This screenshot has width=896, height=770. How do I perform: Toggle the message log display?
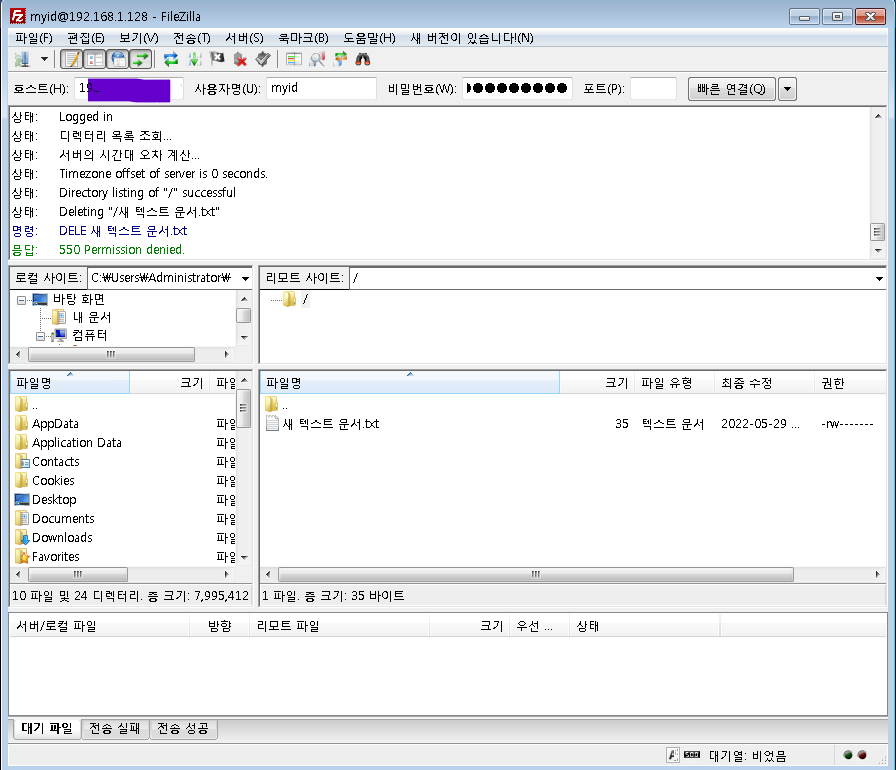pyautogui.click(x=71, y=59)
